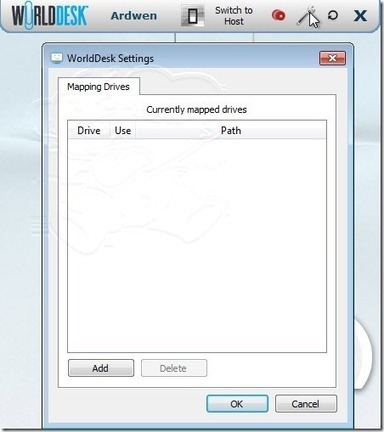
Task: Cancel the settings dialog
Action: (306, 404)
